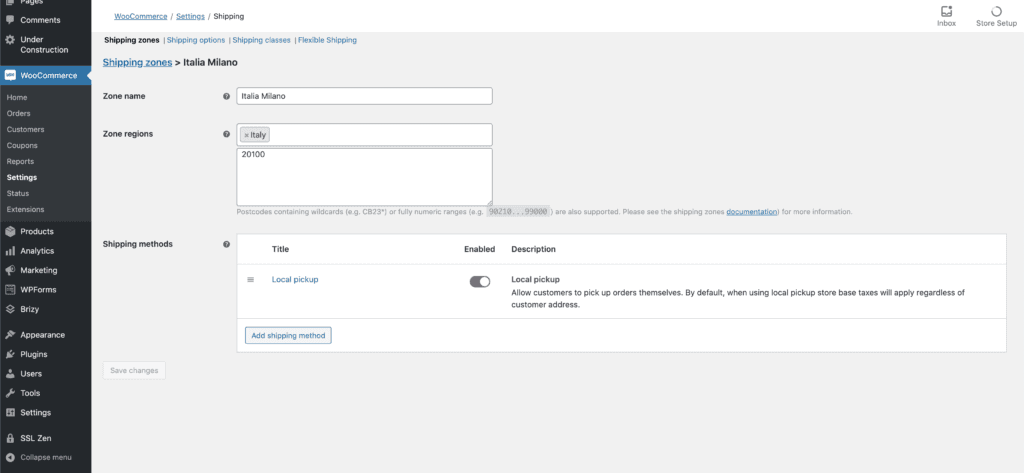
Task: Click the Under Construction gear icon
Action: click(10, 40)
